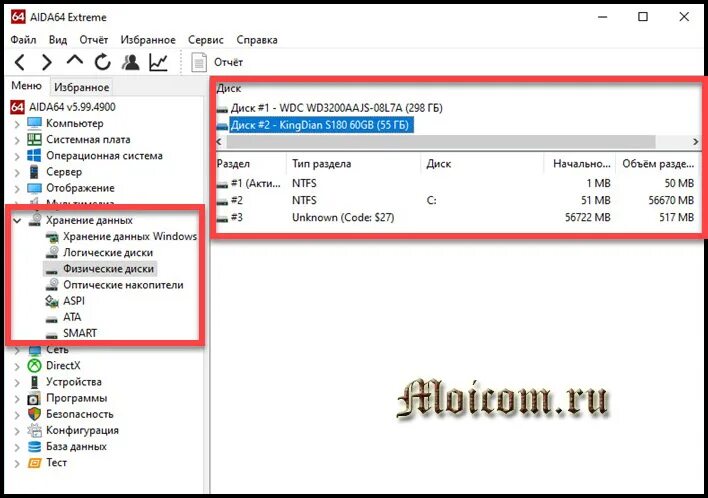This screenshot has width=708, height=498.
Task: Click the DirectX Xbox icon
Action: tap(34, 365)
